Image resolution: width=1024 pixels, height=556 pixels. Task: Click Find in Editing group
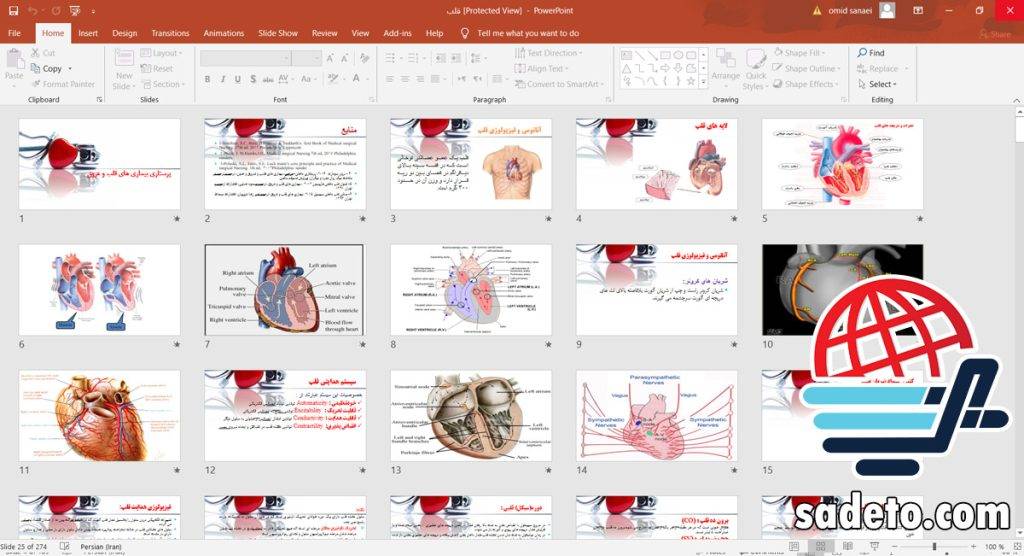[871, 53]
